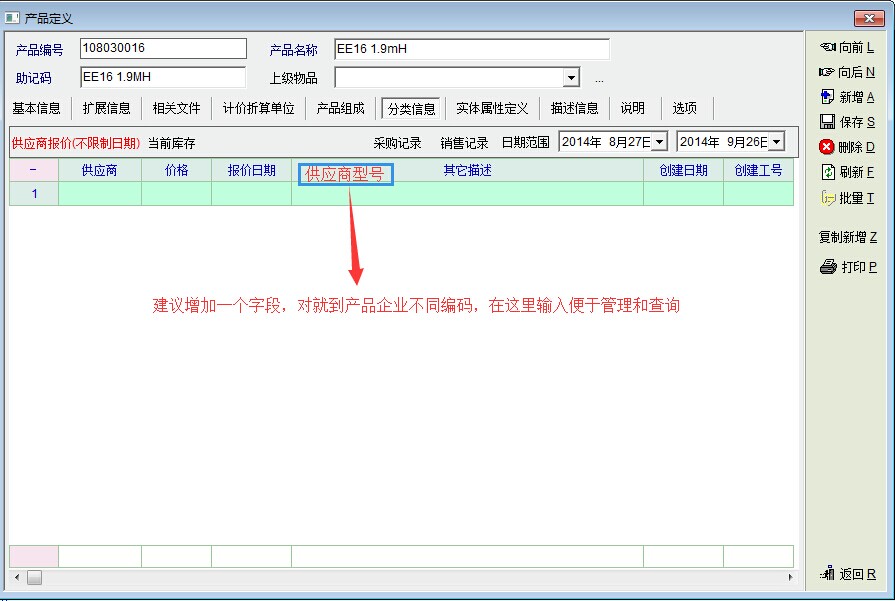The height and width of the screenshot is (601, 895).
Task: Switch to the 基本信息 tab
Action: [37, 108]
